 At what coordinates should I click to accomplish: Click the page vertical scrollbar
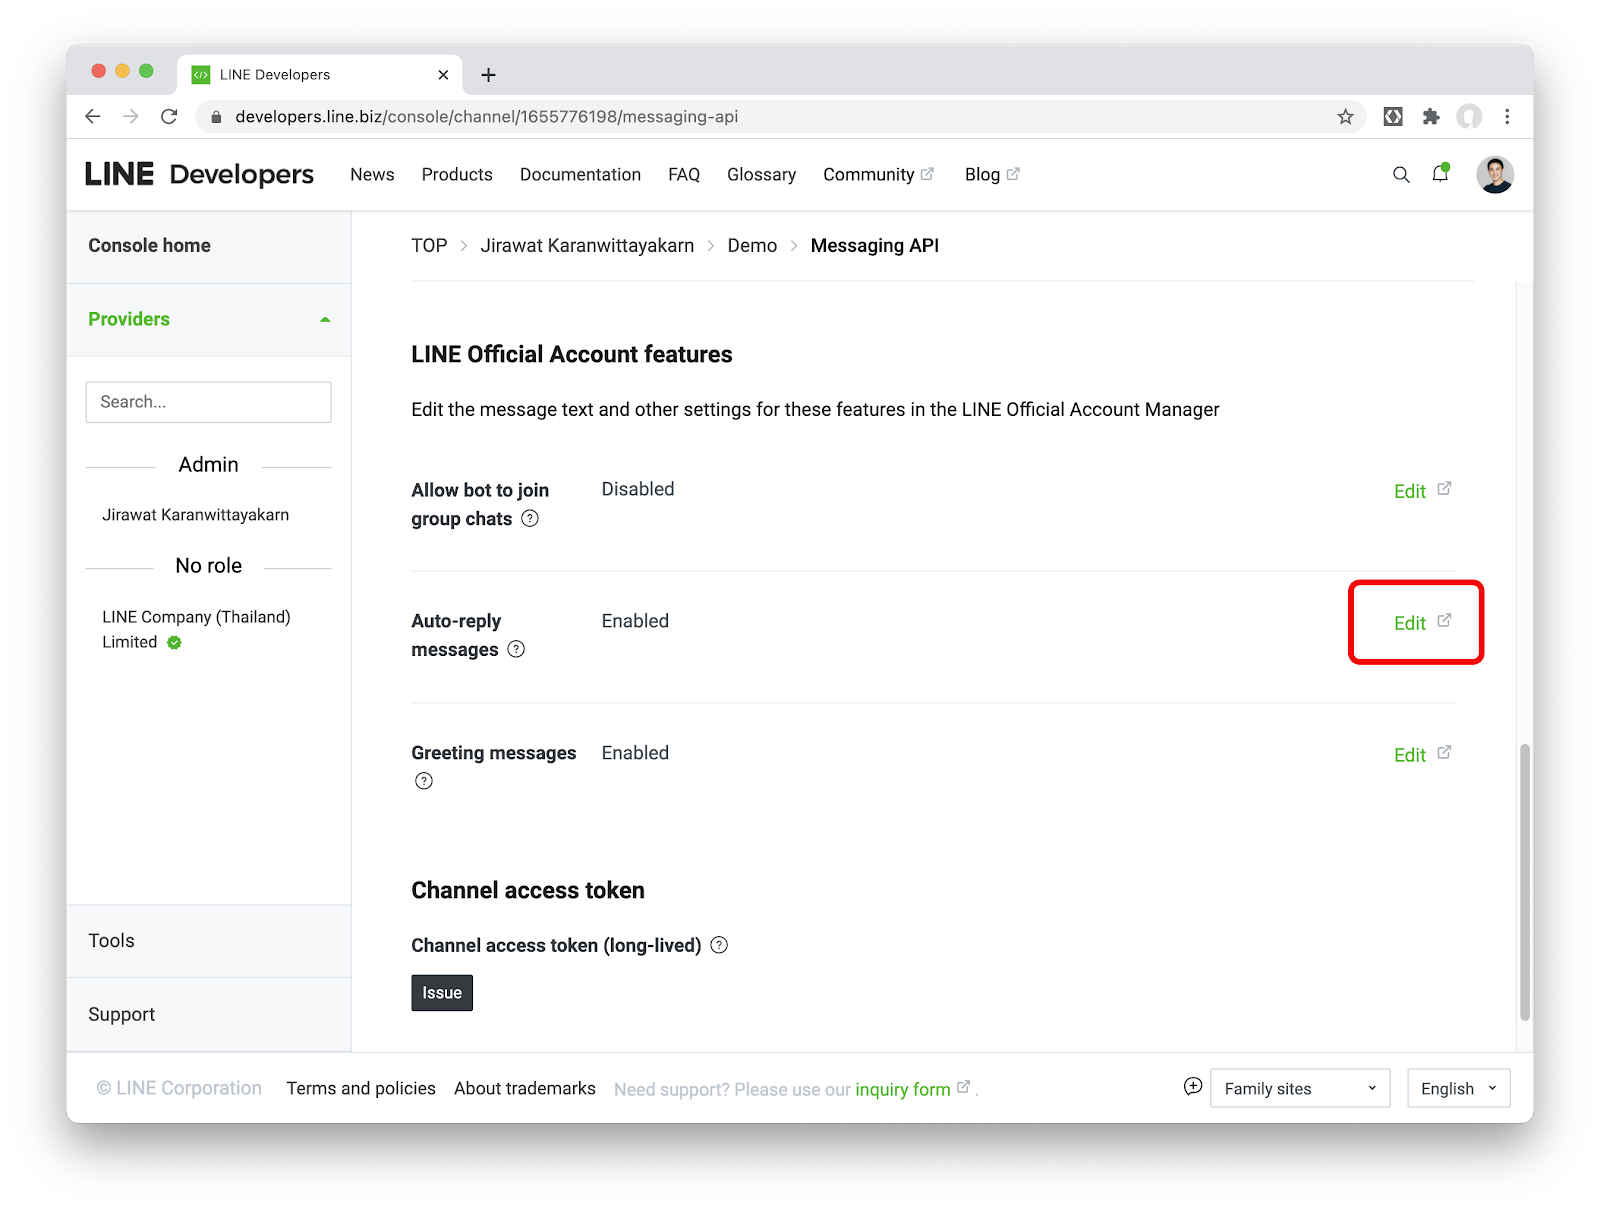point(1525,881)
